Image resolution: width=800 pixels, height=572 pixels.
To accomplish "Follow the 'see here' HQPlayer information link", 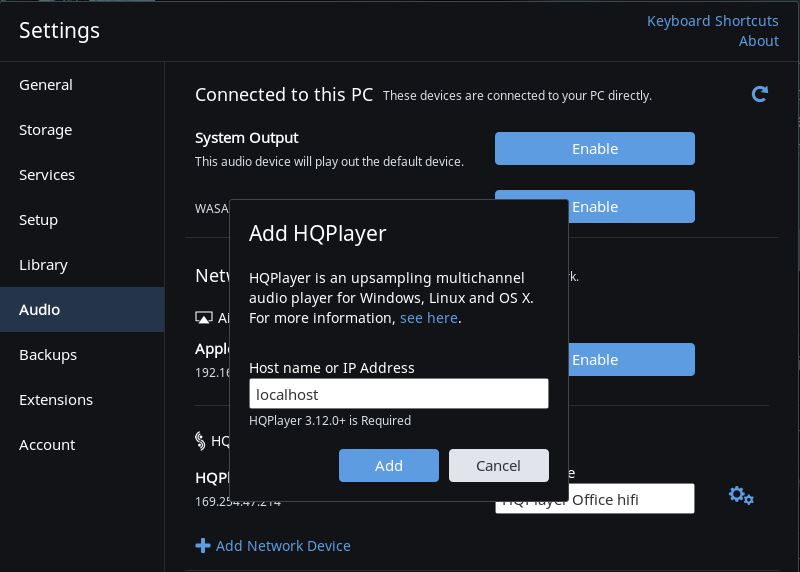I will (429, 318).
